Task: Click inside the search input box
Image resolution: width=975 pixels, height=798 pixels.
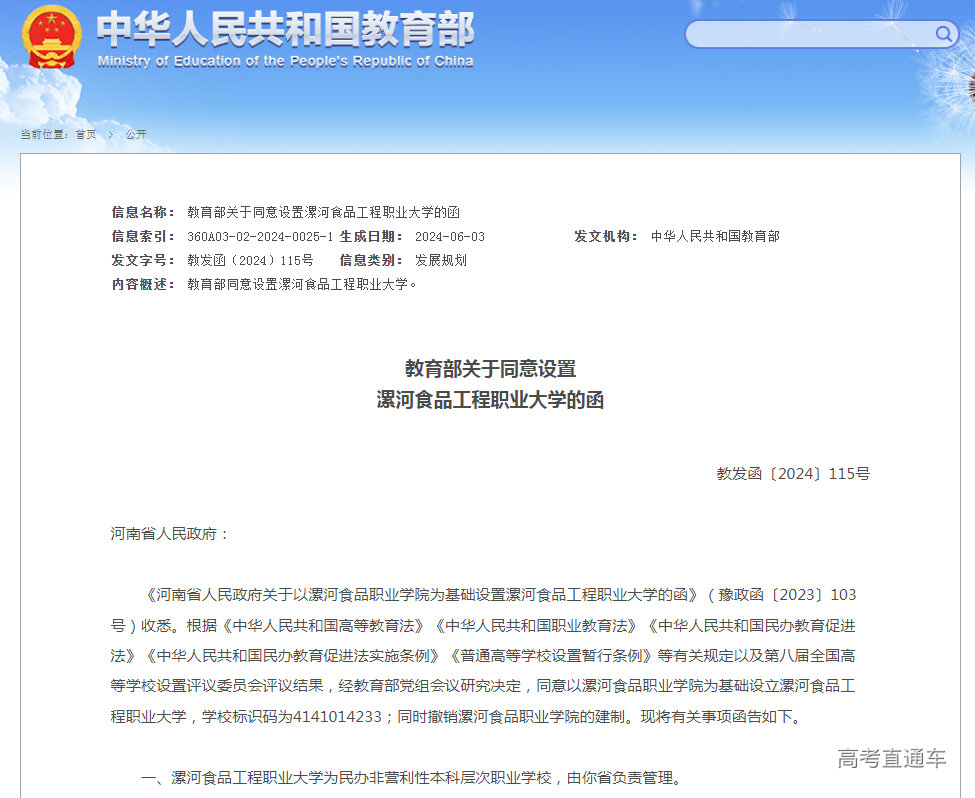Action: point(810,33)
